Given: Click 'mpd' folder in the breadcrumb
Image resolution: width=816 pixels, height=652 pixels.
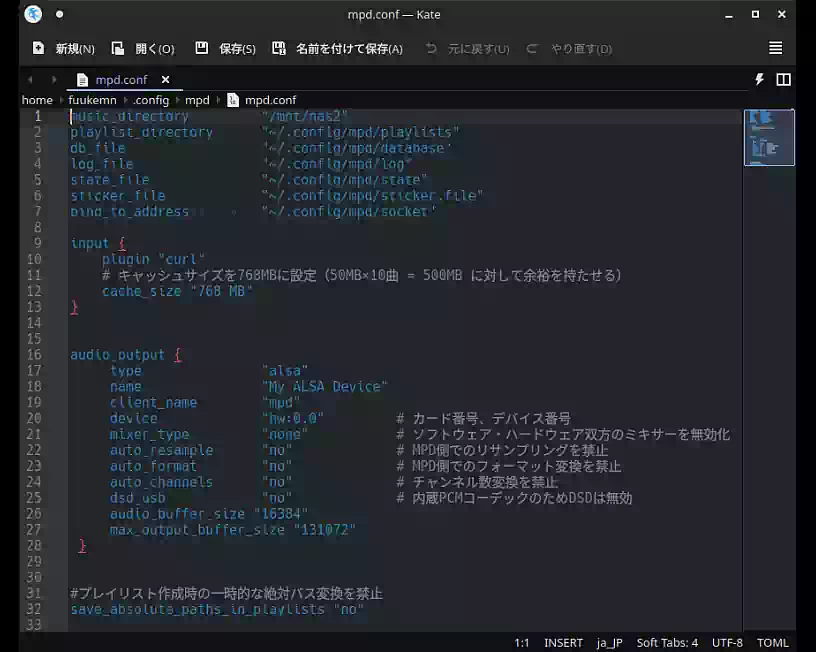Looking at the screenshot, I should [197, 100].
